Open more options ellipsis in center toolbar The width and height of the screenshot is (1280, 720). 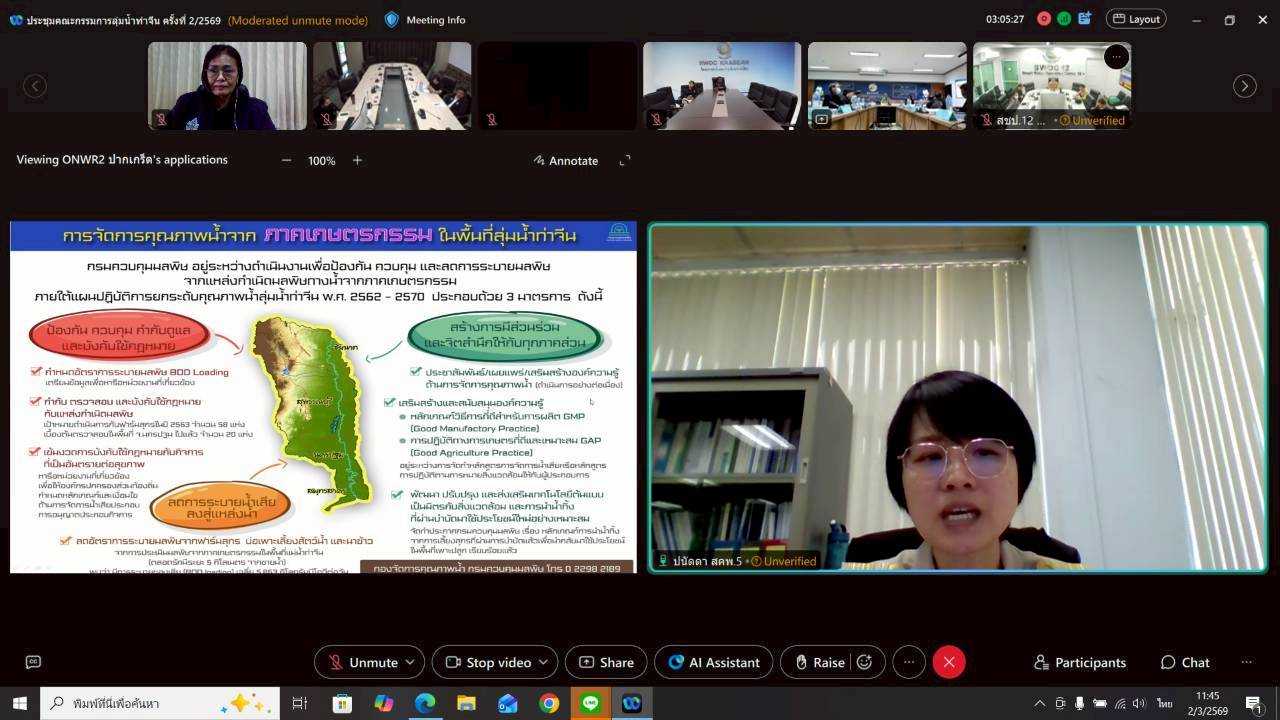(x=908, y=662)
